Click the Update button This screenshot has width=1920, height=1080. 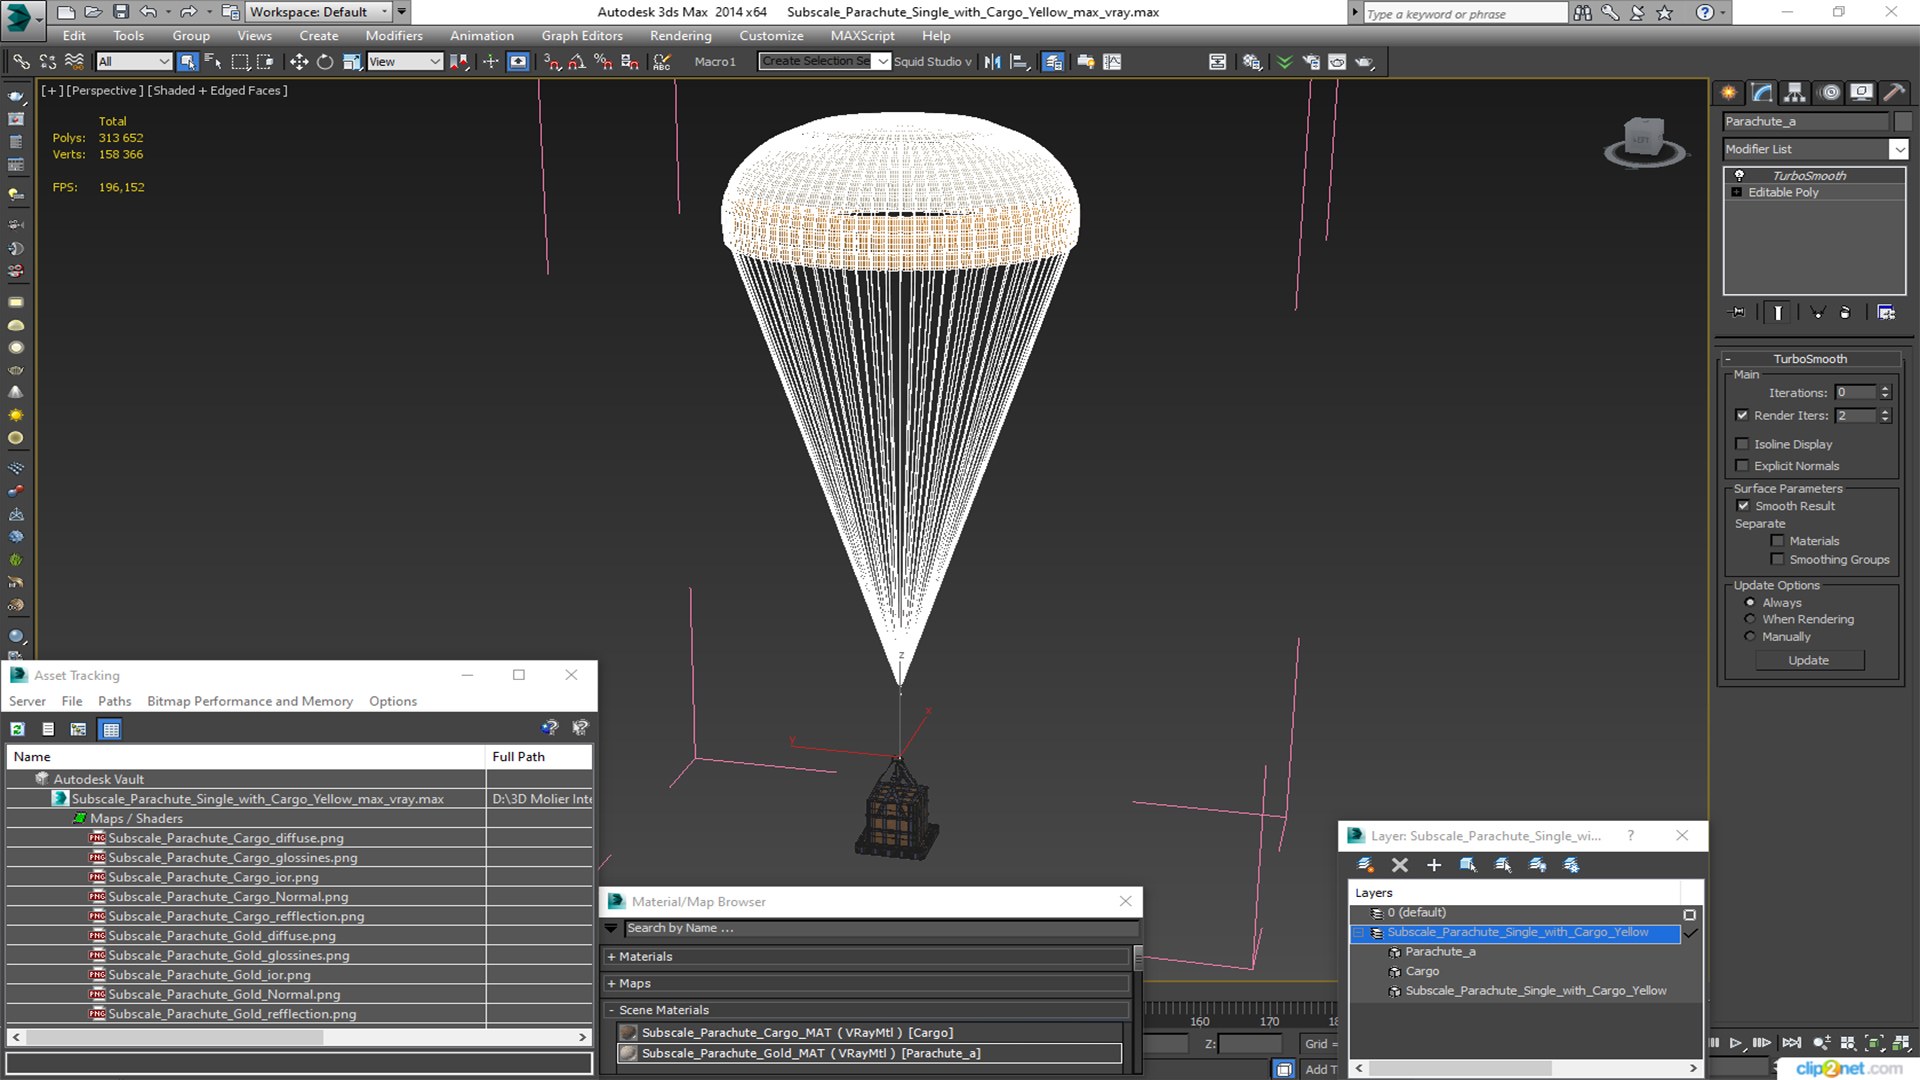pyautogui.click(x=1809, y=661)
